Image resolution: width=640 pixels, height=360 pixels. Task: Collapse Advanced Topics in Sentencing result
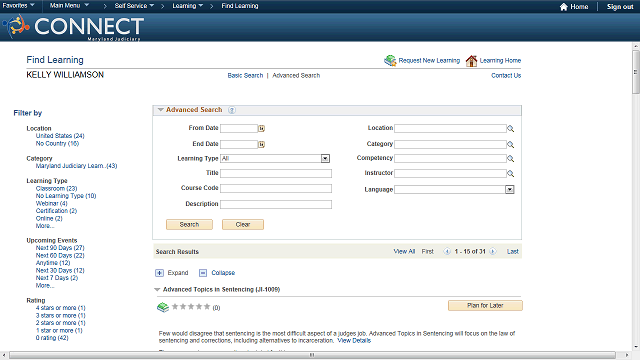click(x=157, y=289)
